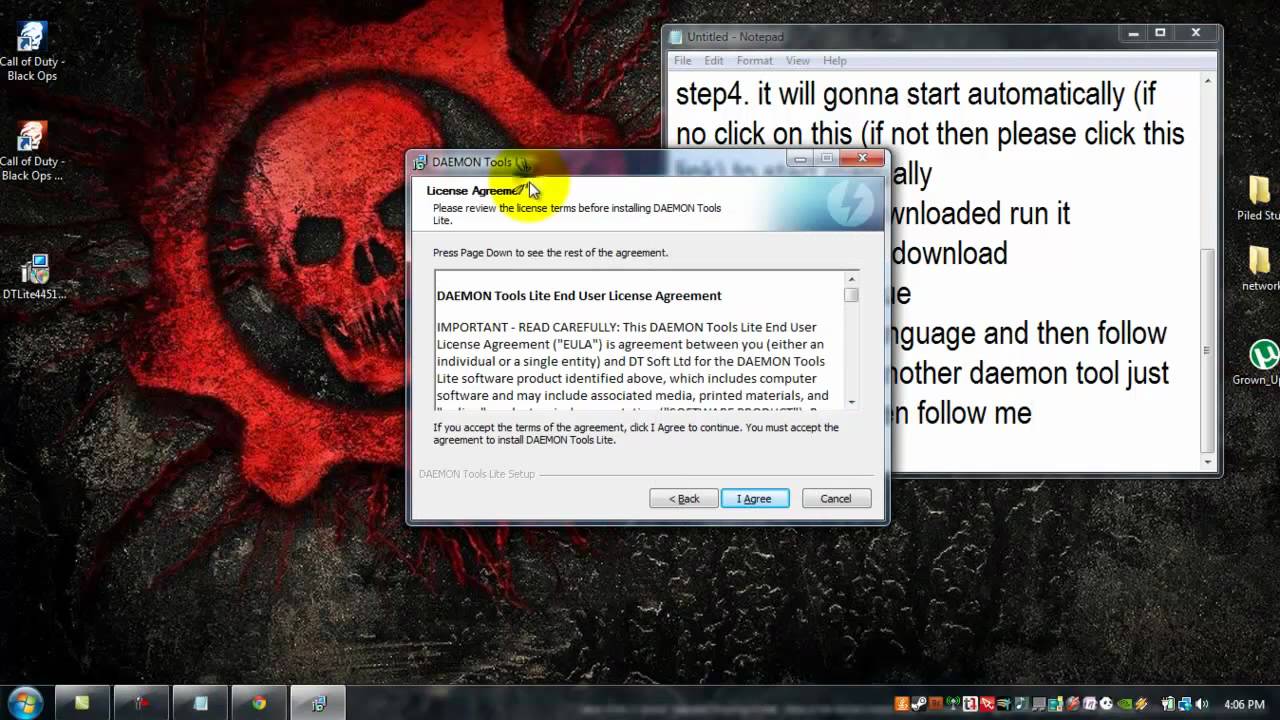
Task: Click the license agreement scrollbar thumb
Action: click(851, 294)
